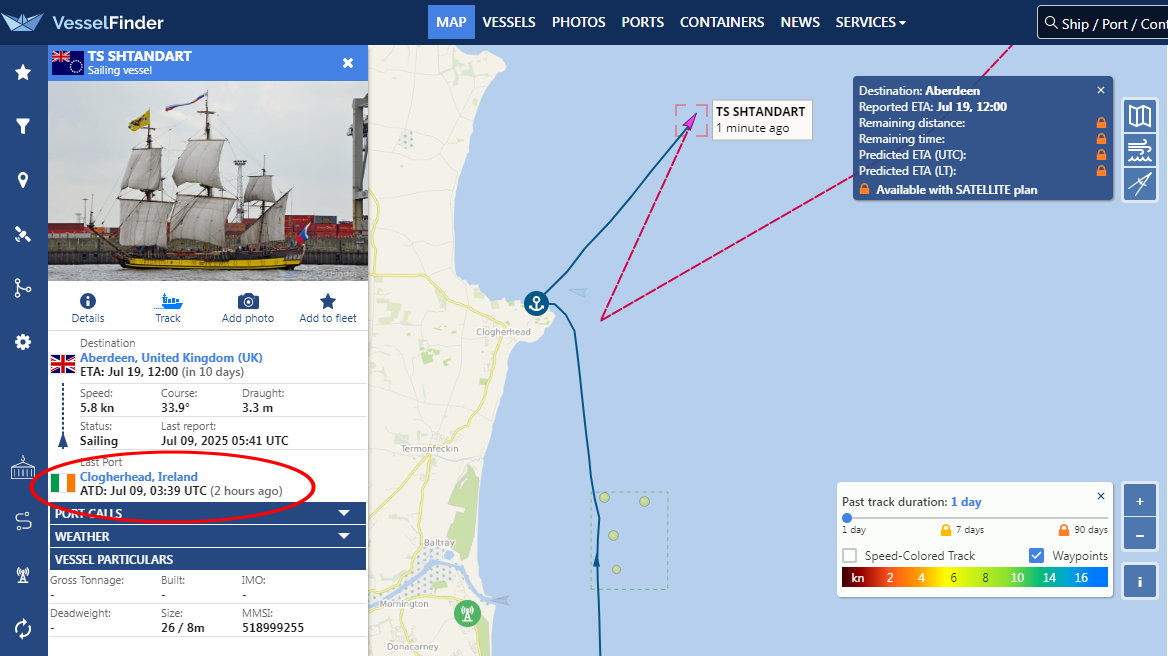Open the map pin places icon
This screenshot has height=656, width=1168.
click(23, 180)
